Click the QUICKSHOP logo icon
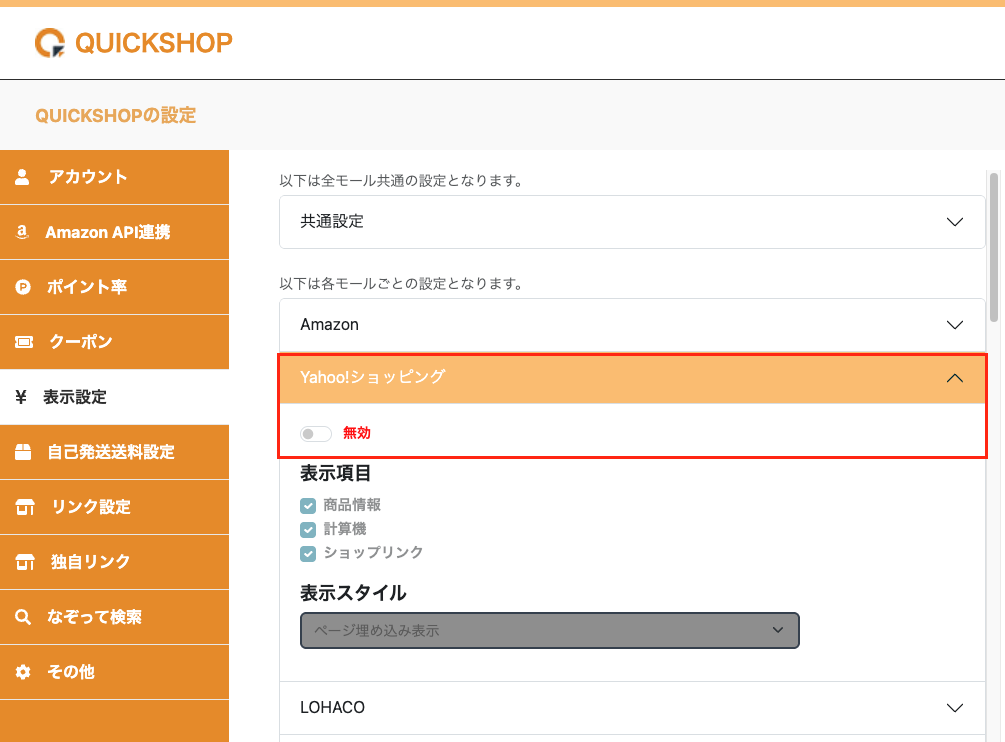This screenshot has width=1005, height=742. [50, 42]
